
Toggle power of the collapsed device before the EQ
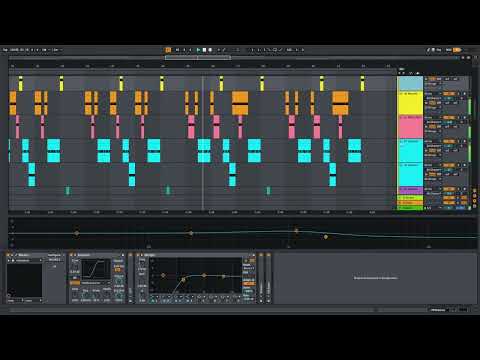(x=130, y=255)
